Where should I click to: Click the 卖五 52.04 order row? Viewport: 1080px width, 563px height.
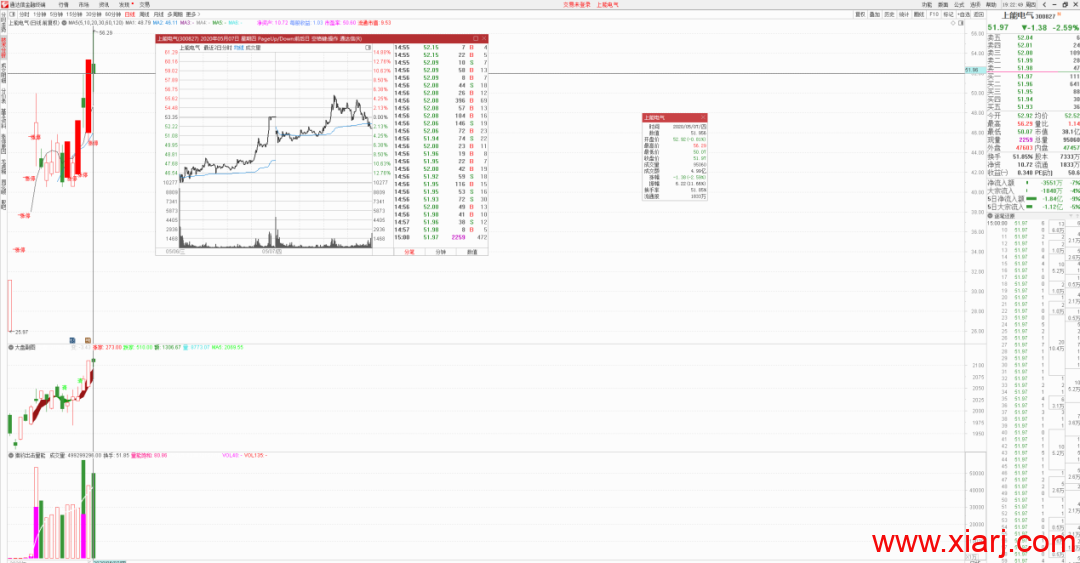(x=1033, y=37)
